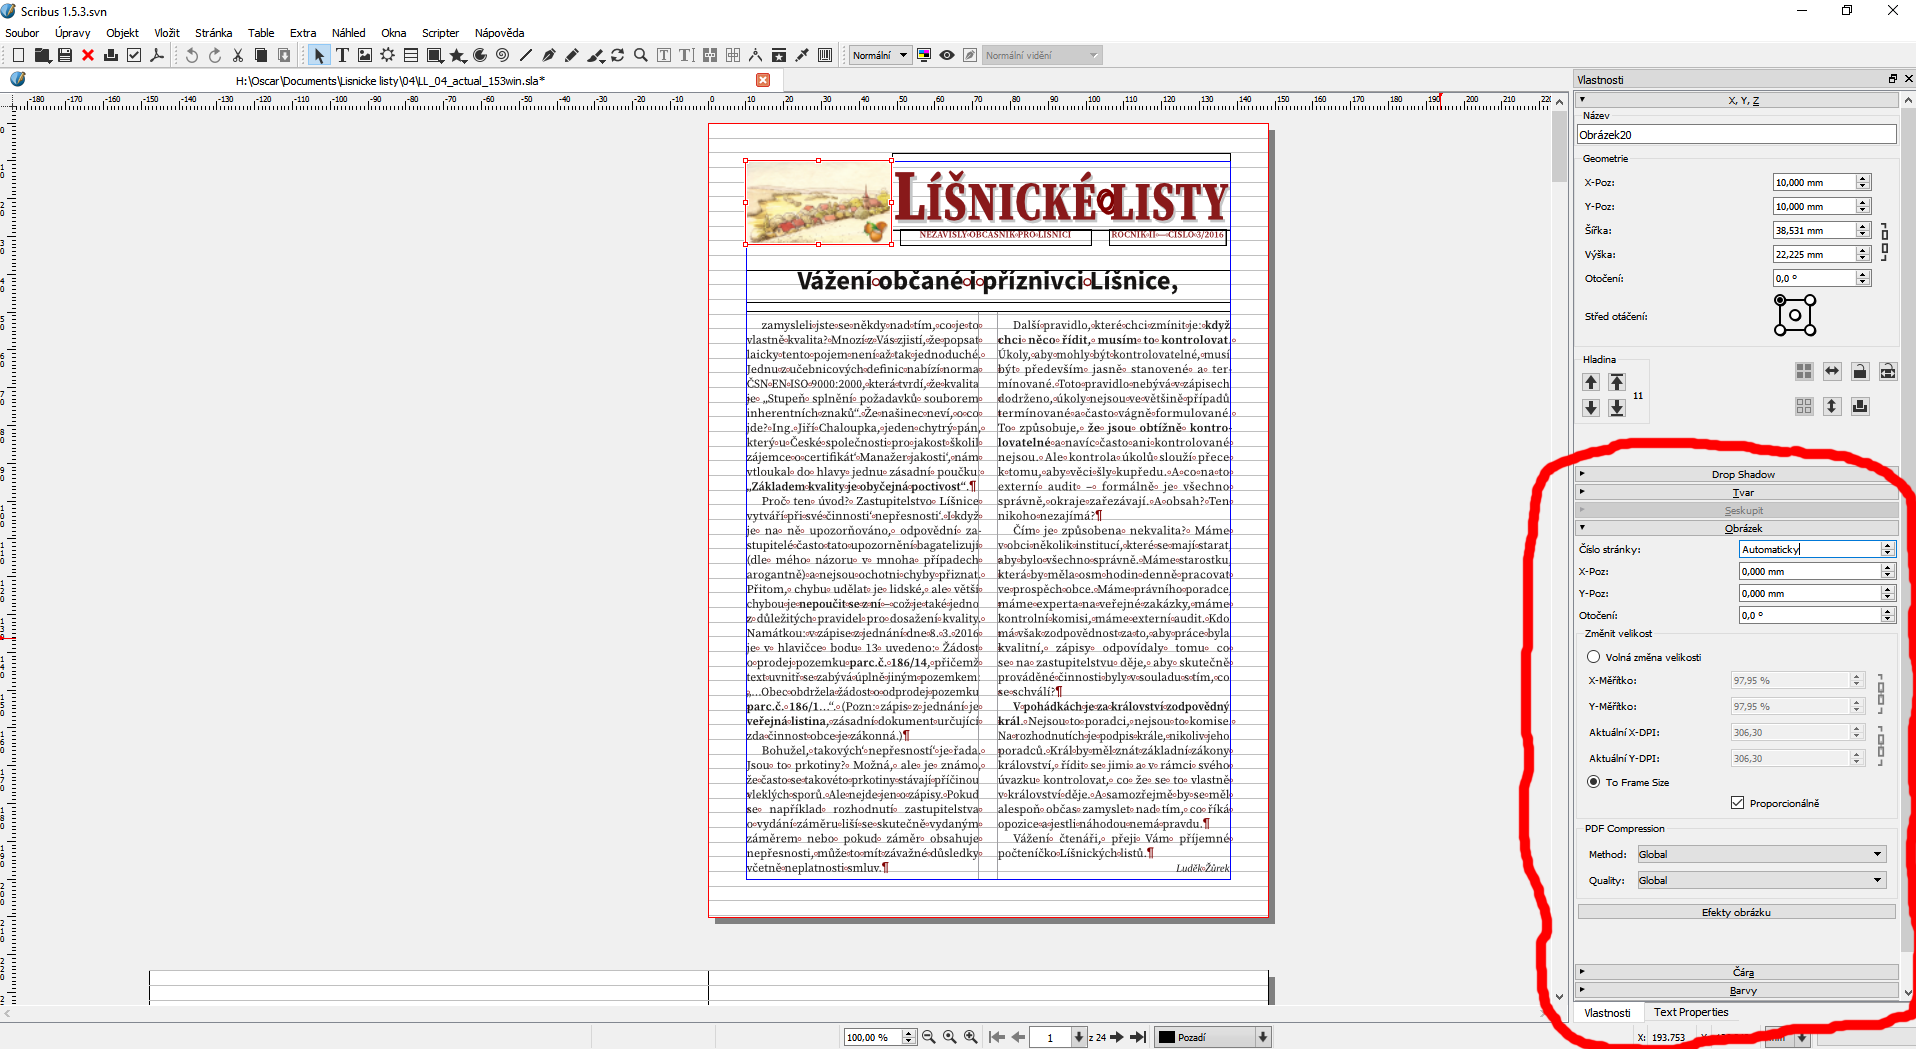Select the Image Frame tool
1916x1049 pixels.
tap(365, 56)
